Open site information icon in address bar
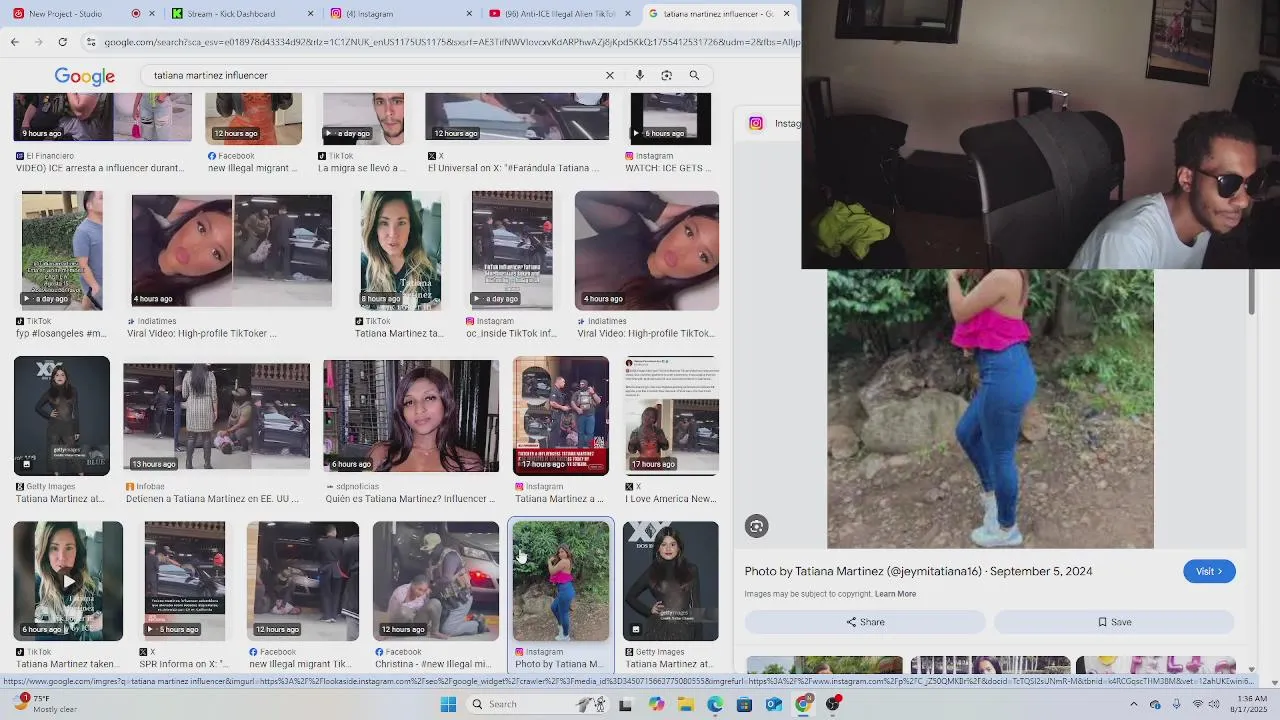Screen dimensions: 1280x720 coord(91,42)
